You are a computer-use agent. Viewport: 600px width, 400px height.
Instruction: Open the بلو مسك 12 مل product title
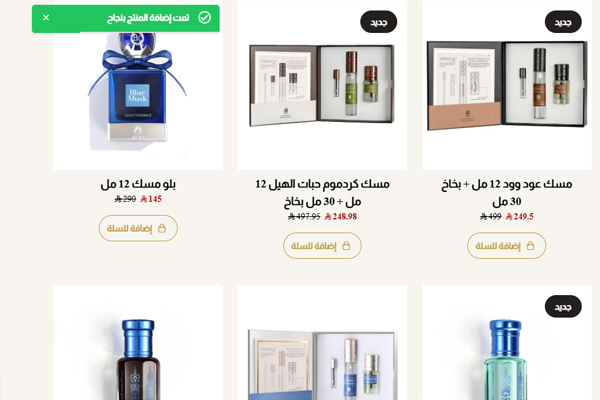[138, 184]
